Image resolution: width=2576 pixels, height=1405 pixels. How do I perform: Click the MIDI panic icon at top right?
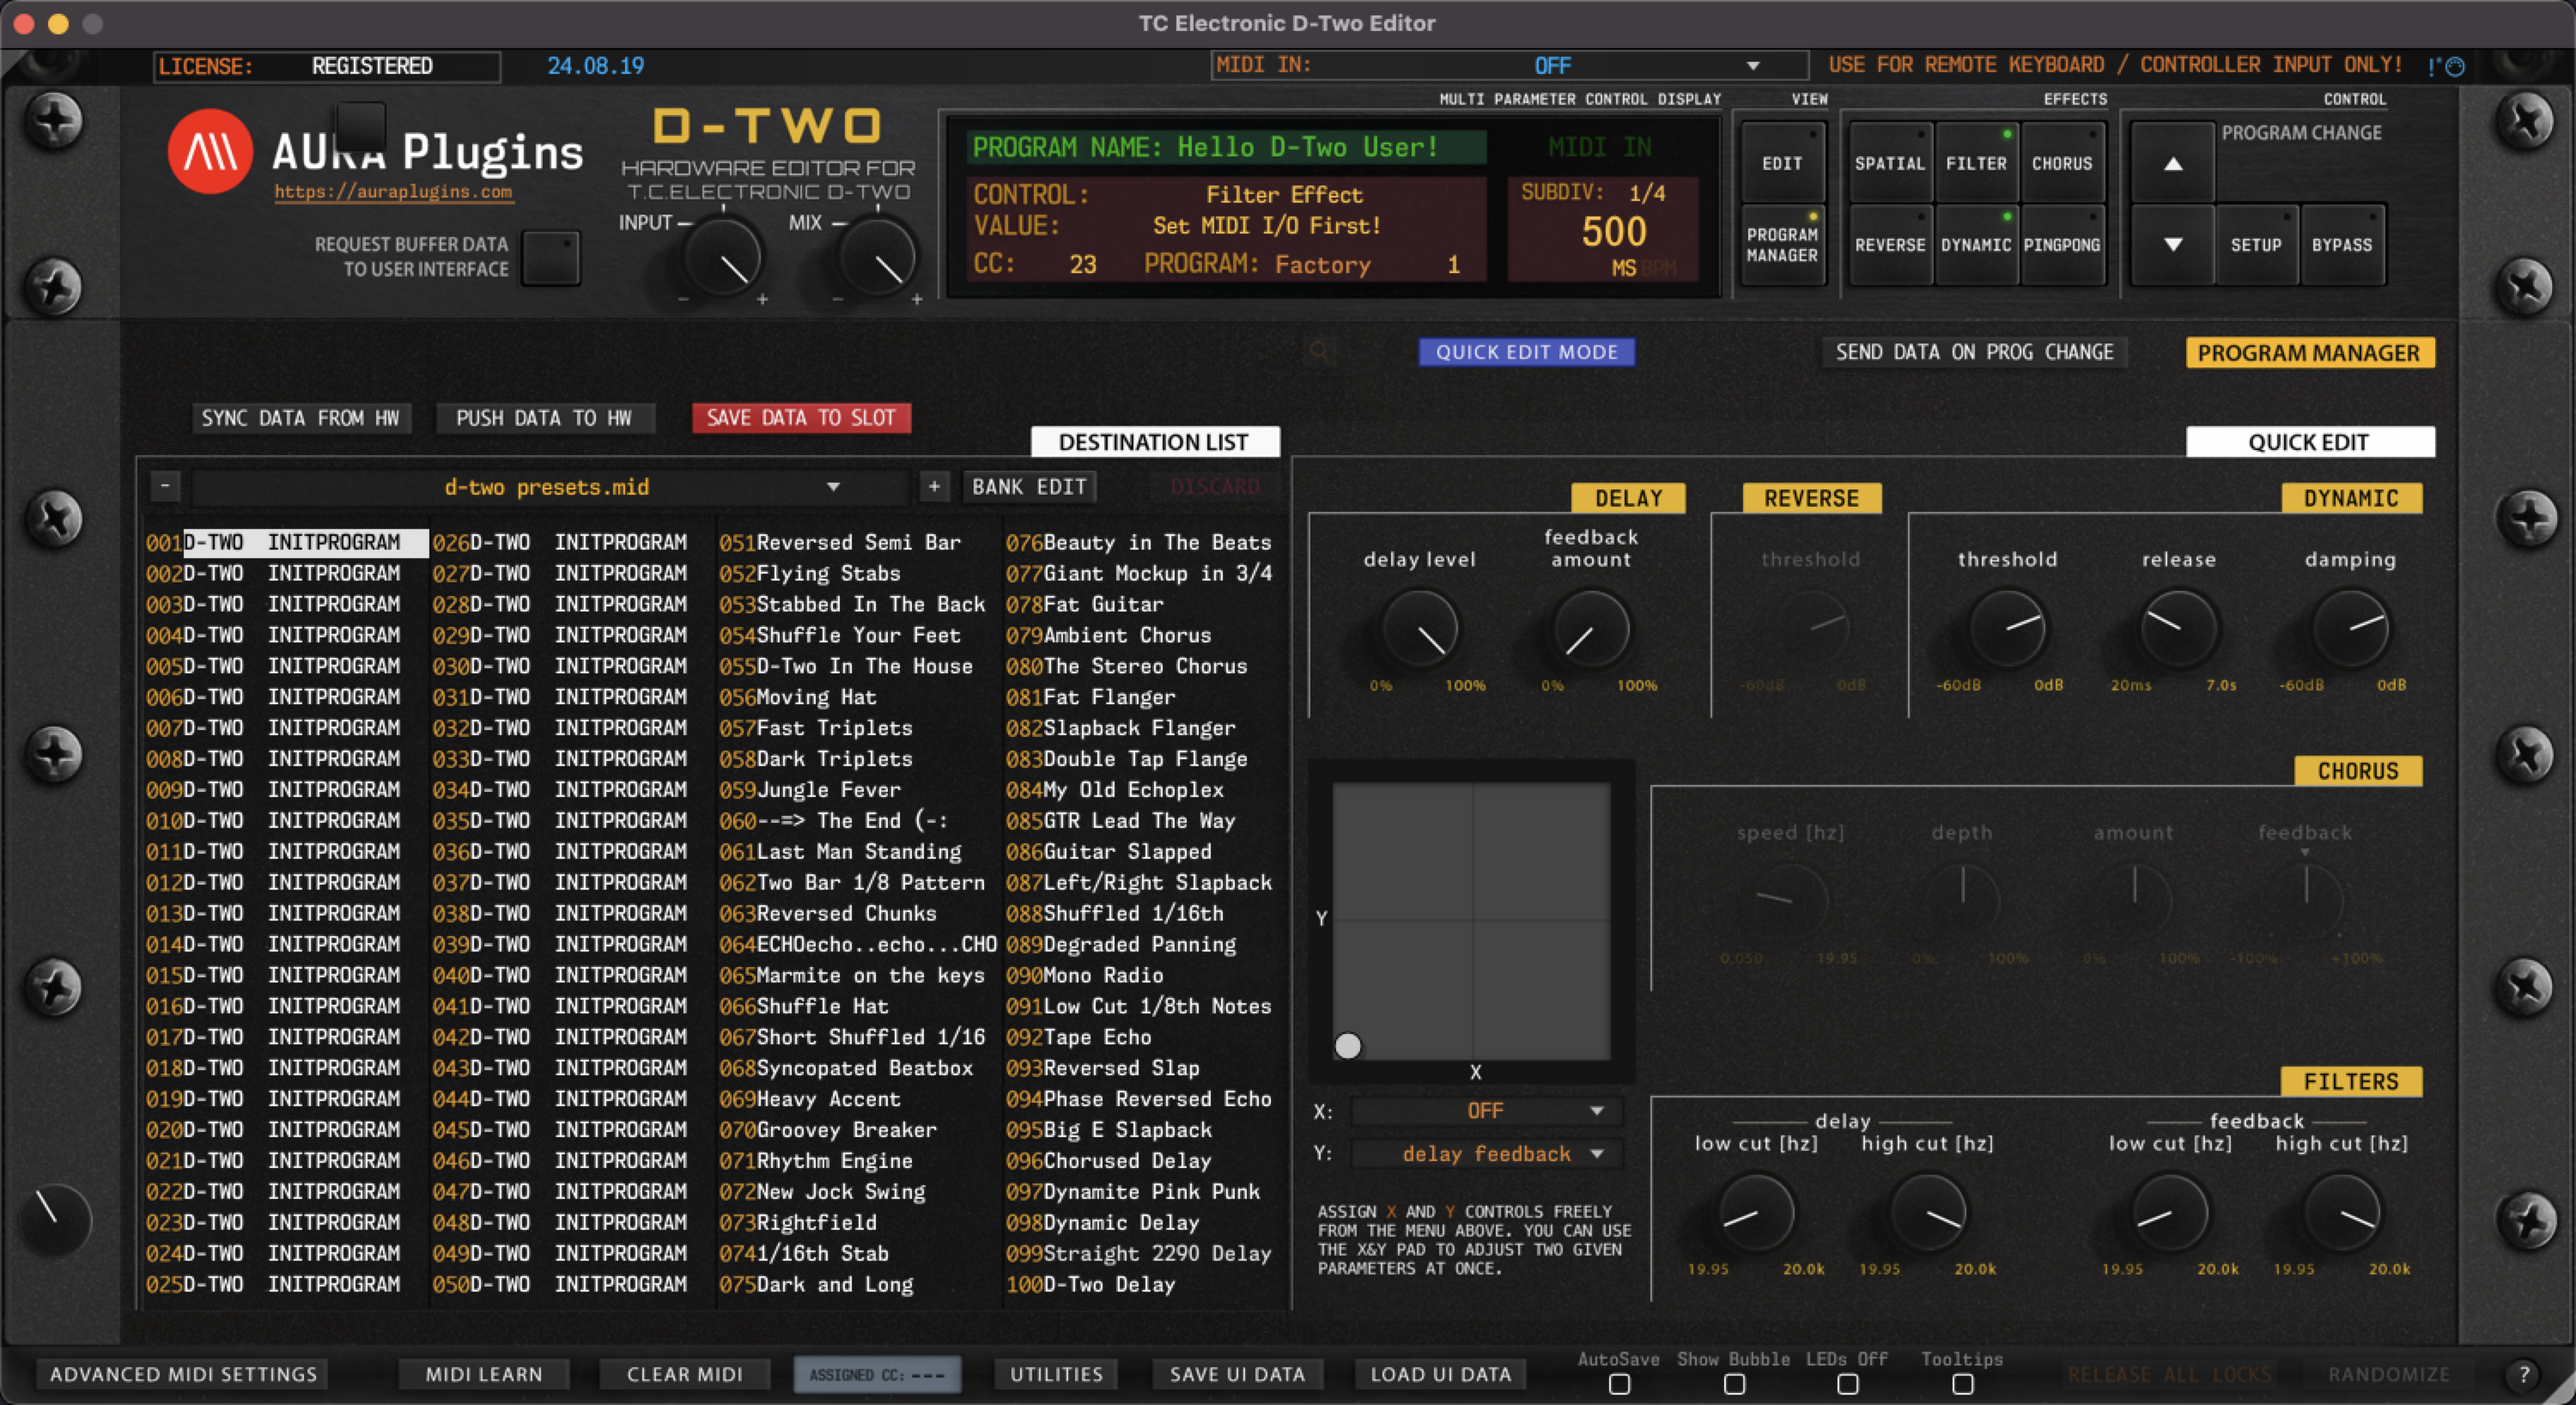pos(2446,66)
